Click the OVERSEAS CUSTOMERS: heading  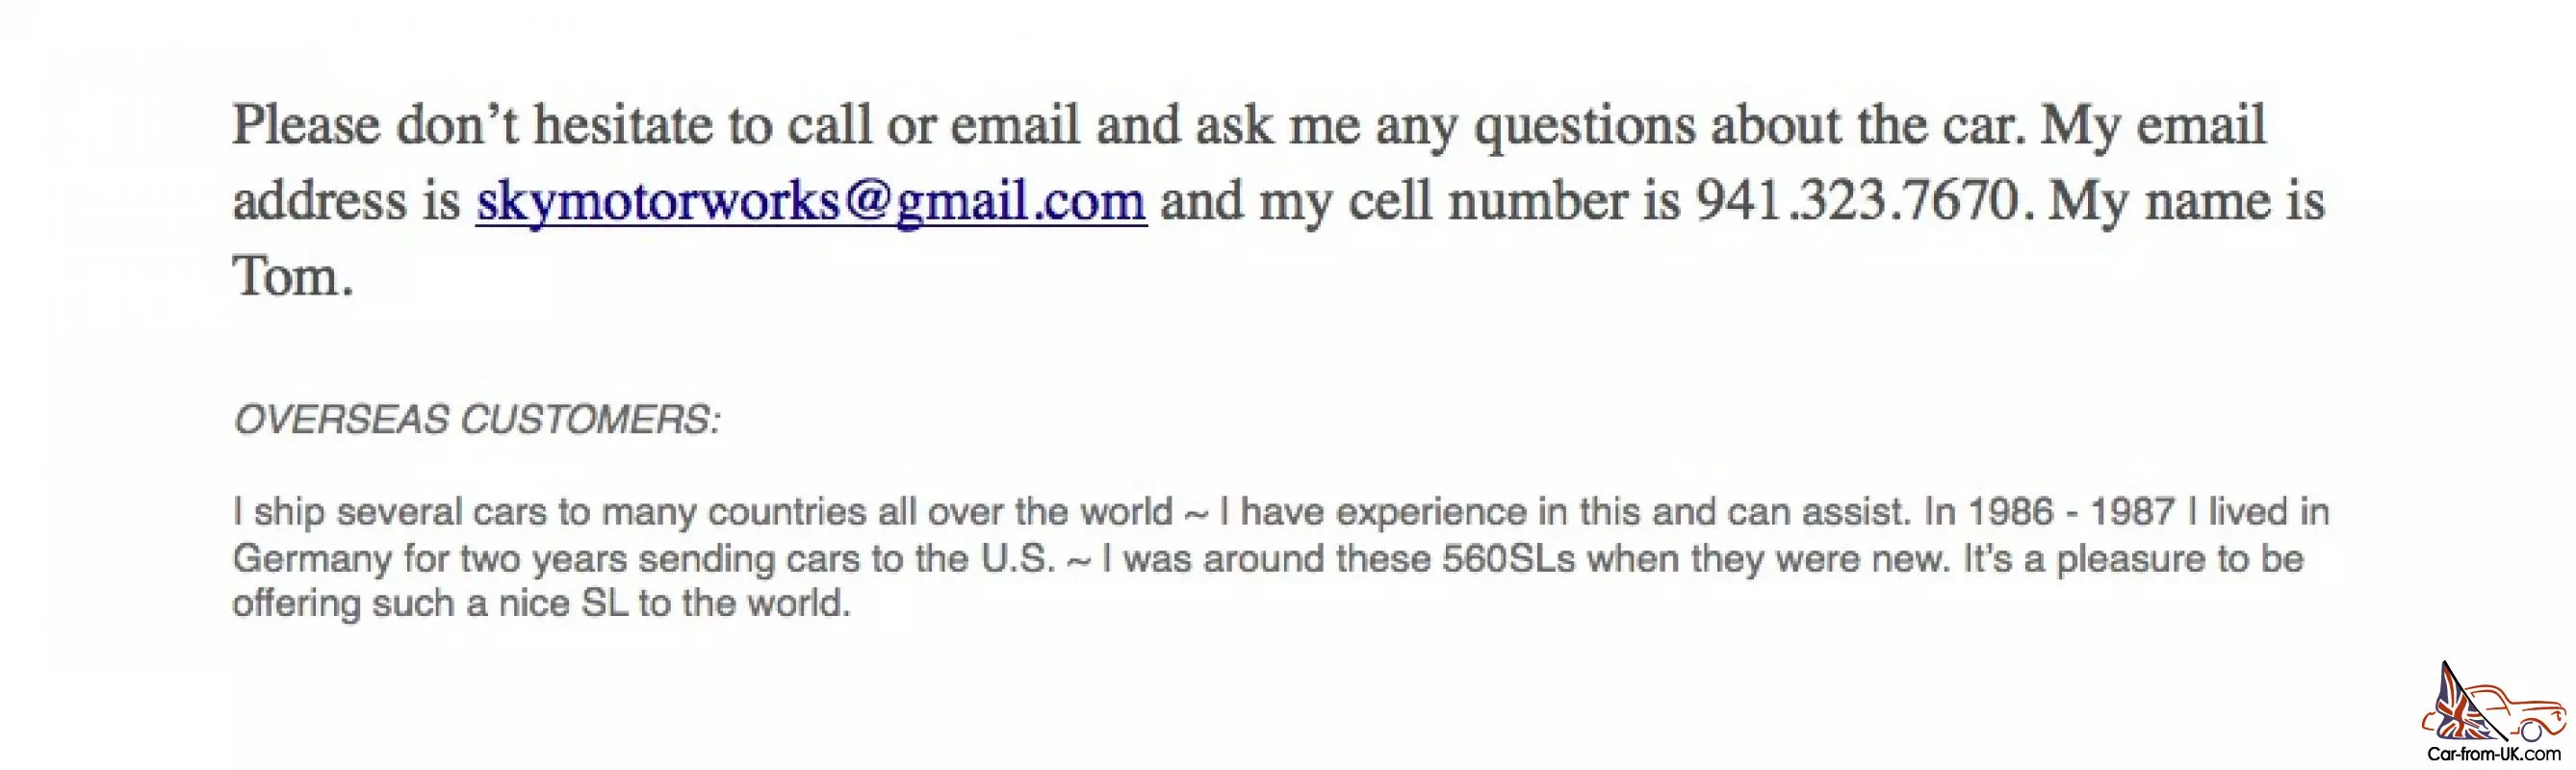tap(476, 420)
